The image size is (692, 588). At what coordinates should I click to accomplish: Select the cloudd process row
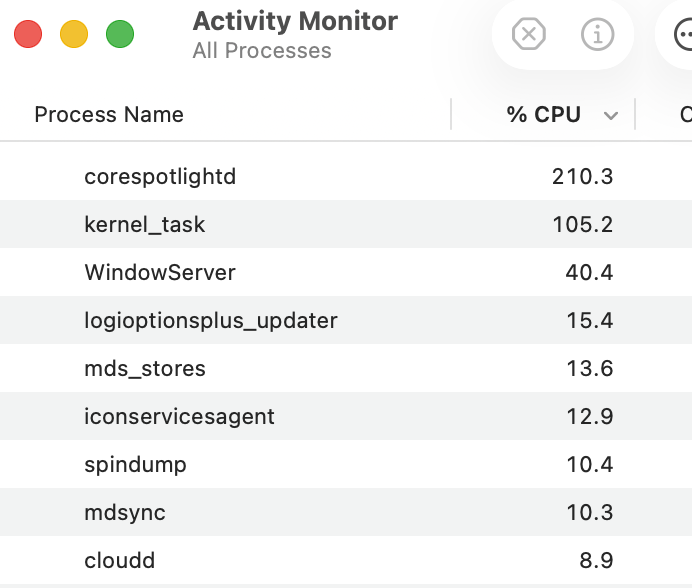[x=120, y=561]
